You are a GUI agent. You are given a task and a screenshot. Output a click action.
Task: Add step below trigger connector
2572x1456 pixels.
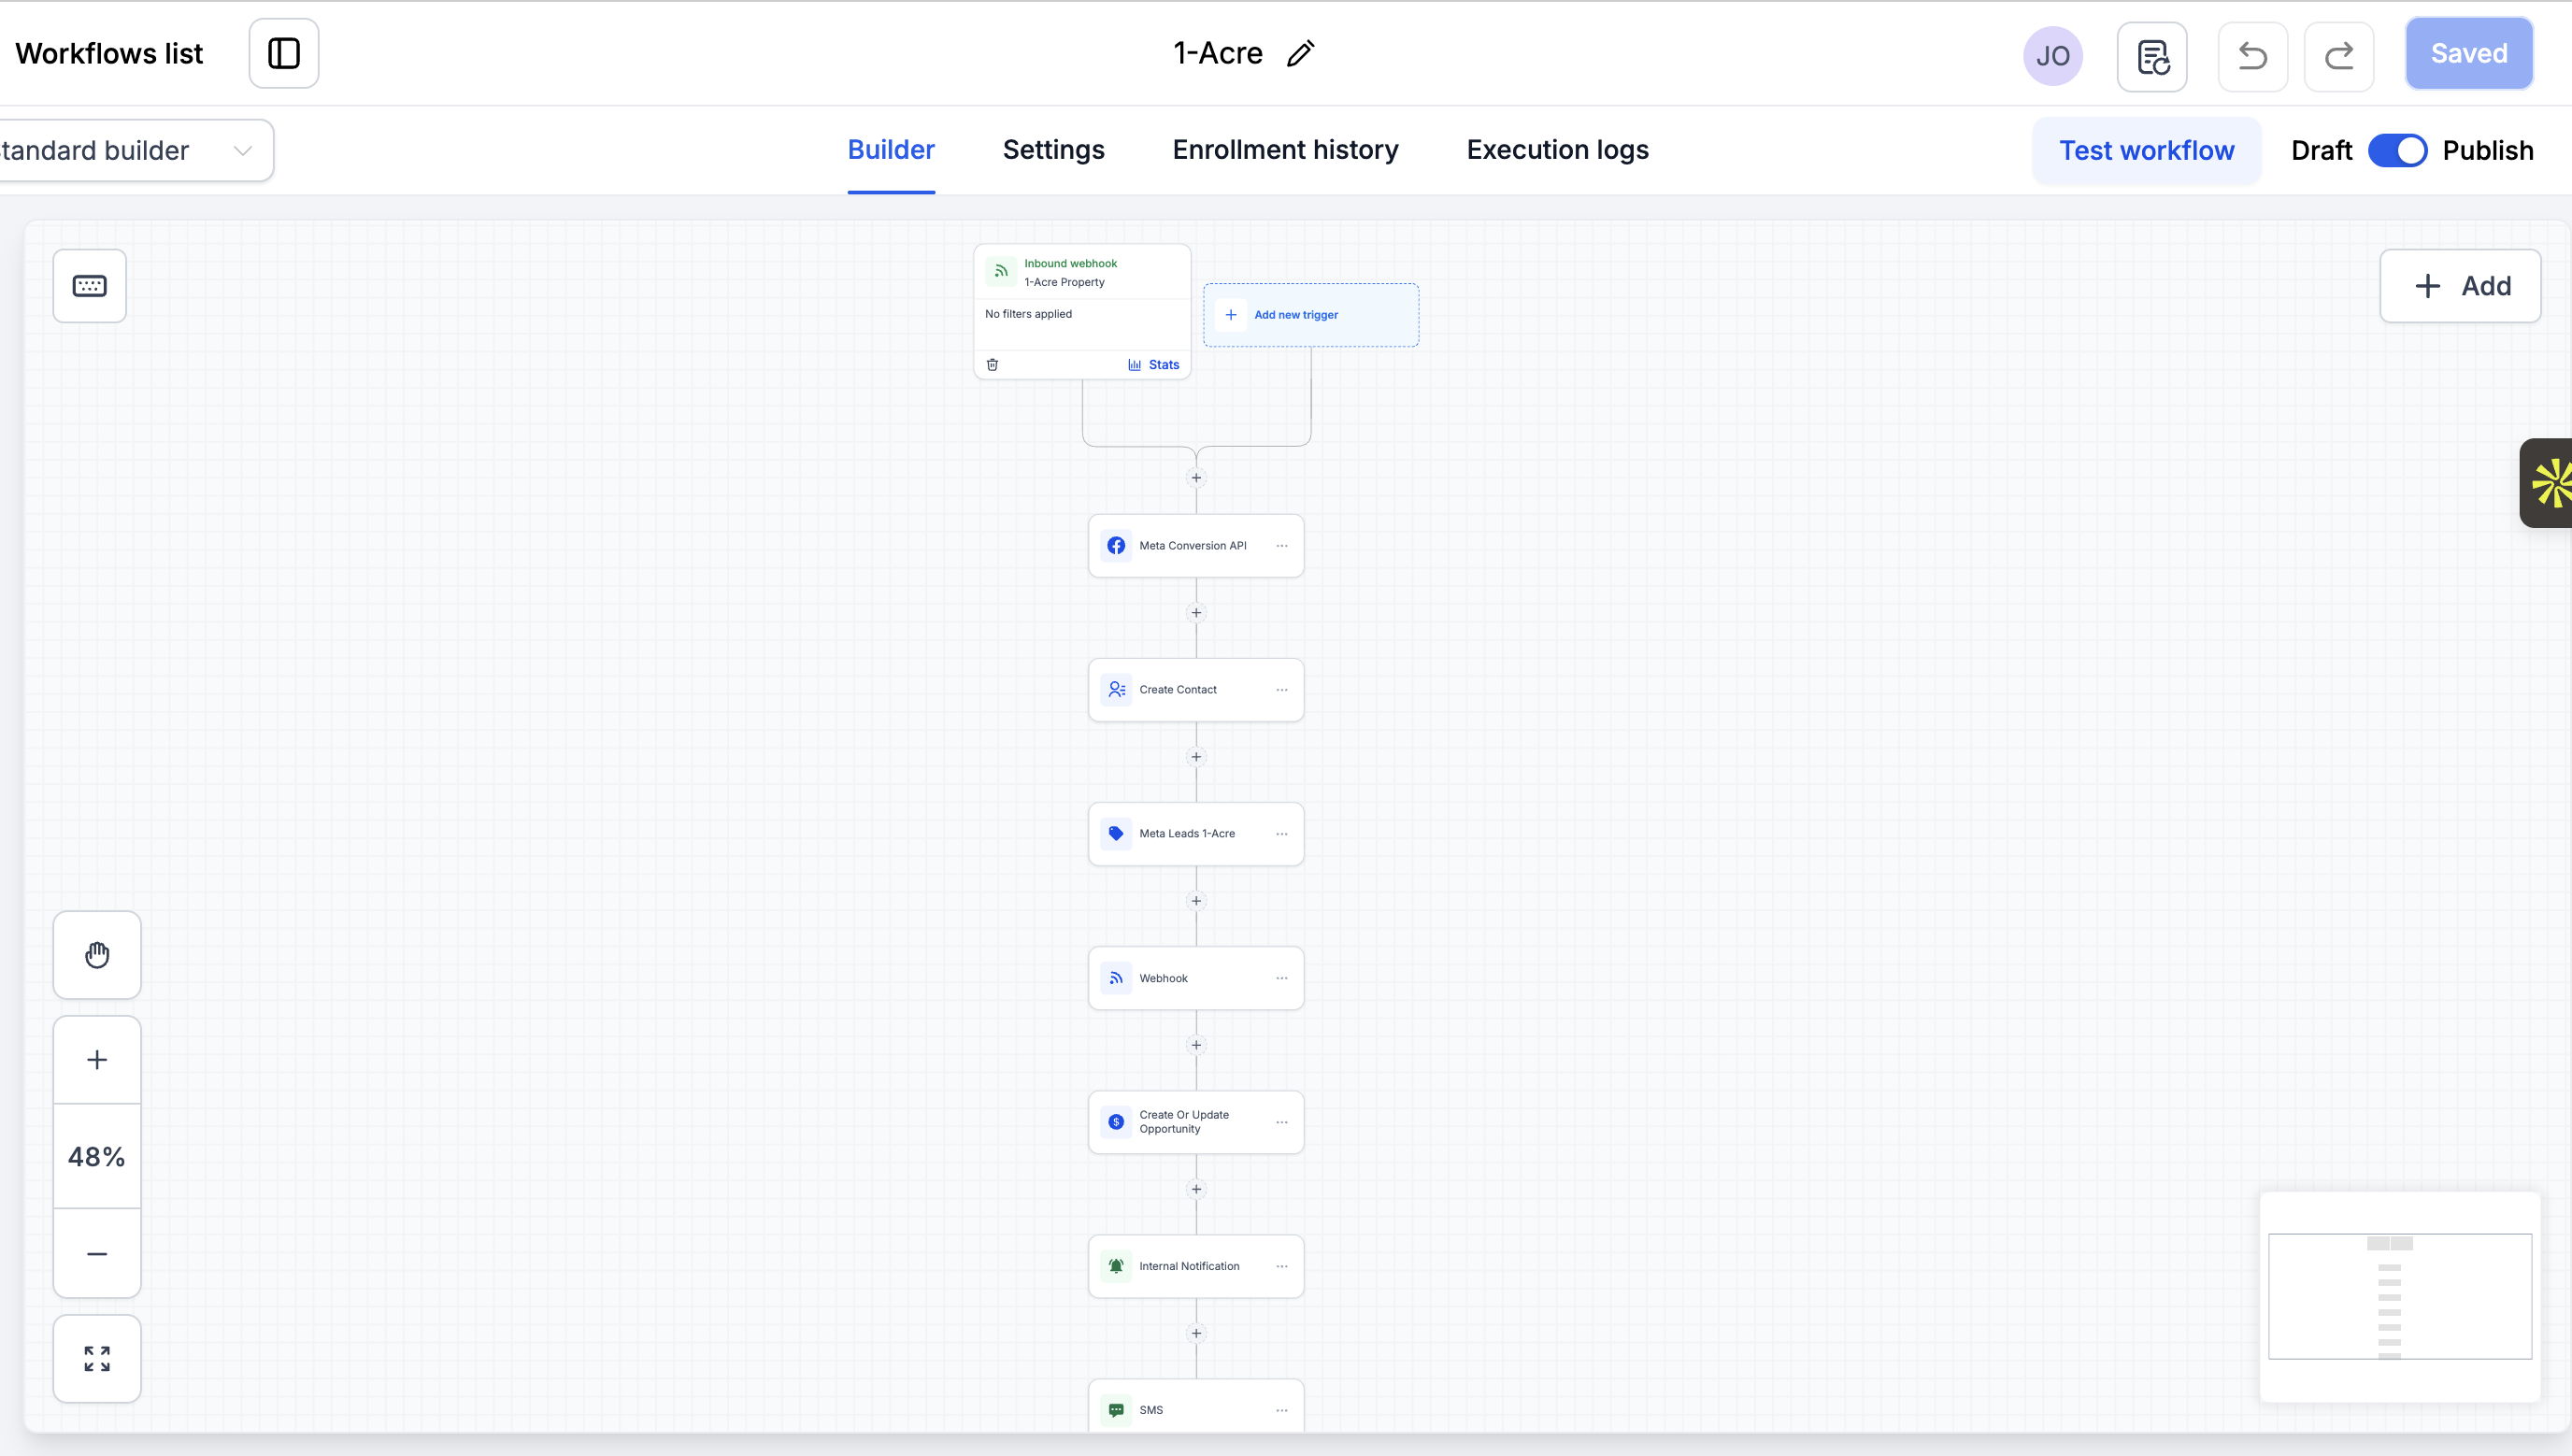[x=1196, y=478]
